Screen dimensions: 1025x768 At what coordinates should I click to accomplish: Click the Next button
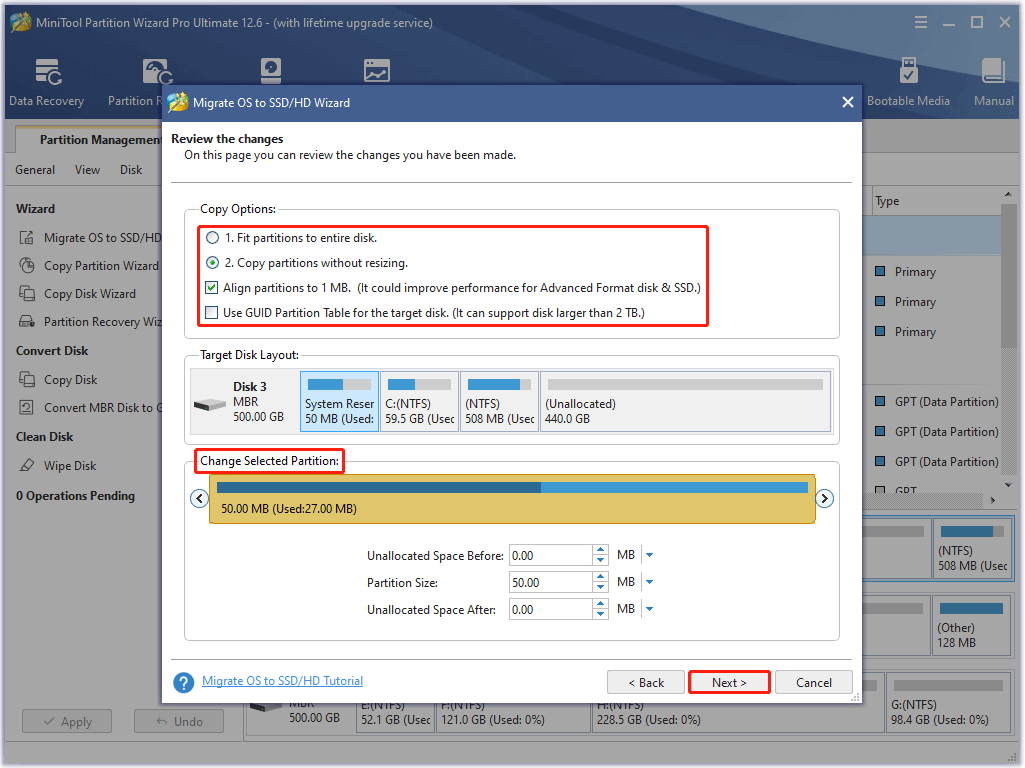(x=729, y=682)
